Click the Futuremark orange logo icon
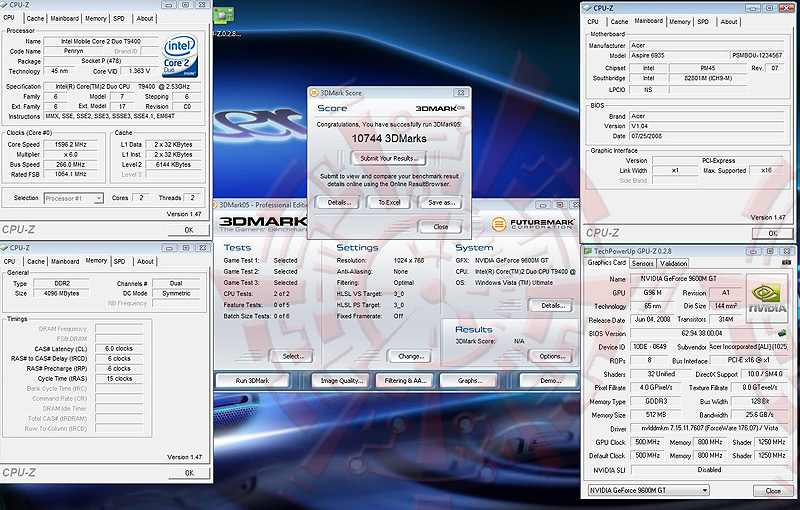The width and height of the screenshot is (800, 510). pyautogui.click(x=498, y=224)
